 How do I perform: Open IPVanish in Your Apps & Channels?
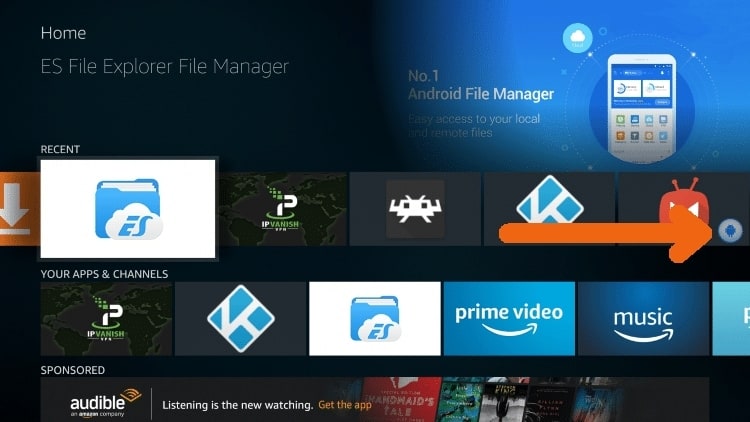[106, 319]
